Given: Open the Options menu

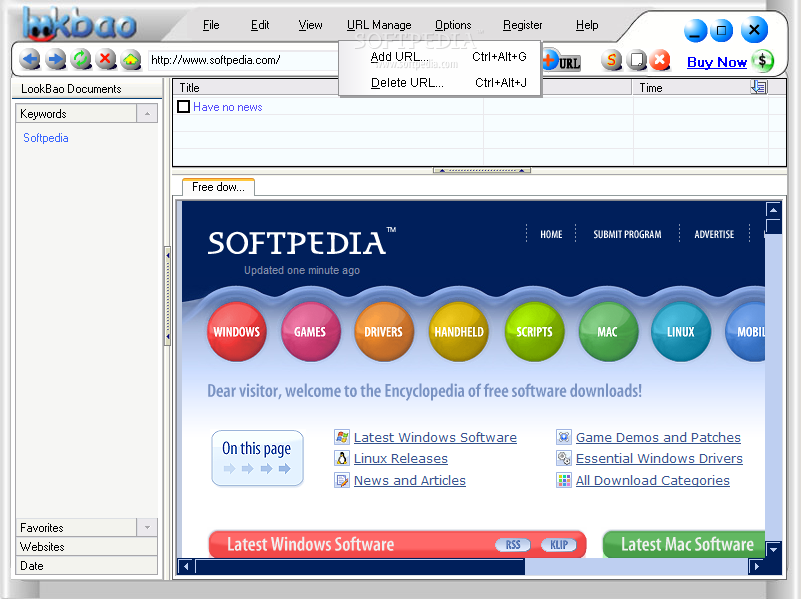Looking at the screenshot, I should pos(453,25).
